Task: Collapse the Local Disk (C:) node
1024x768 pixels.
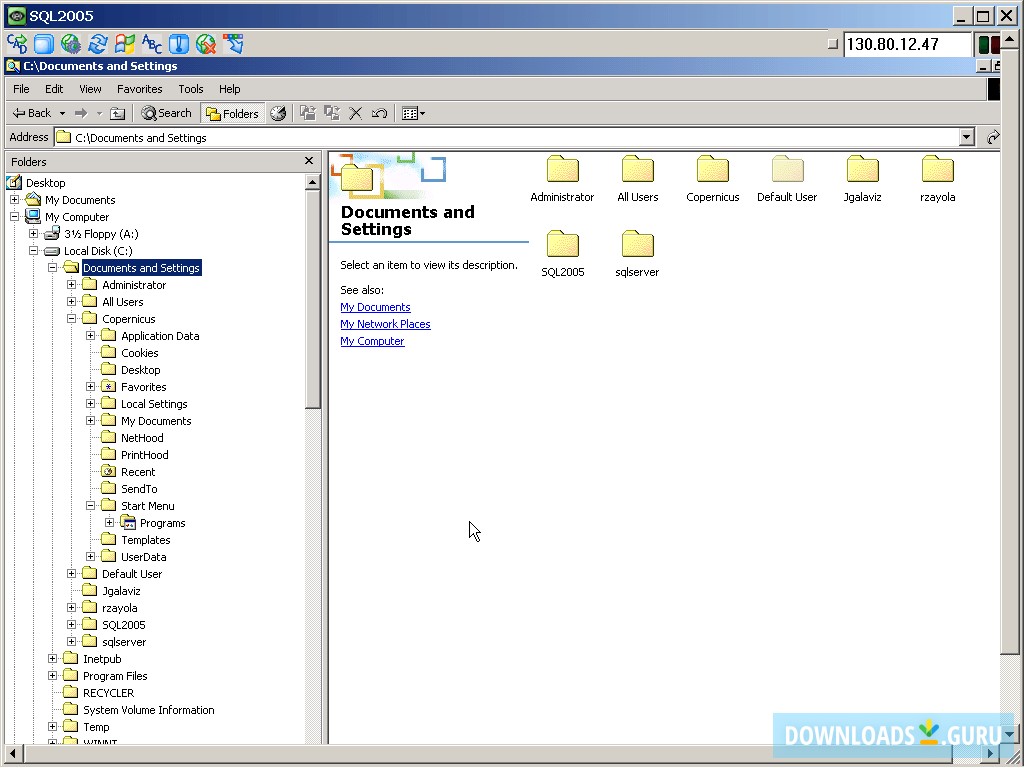Action: (x=34, y=251)
